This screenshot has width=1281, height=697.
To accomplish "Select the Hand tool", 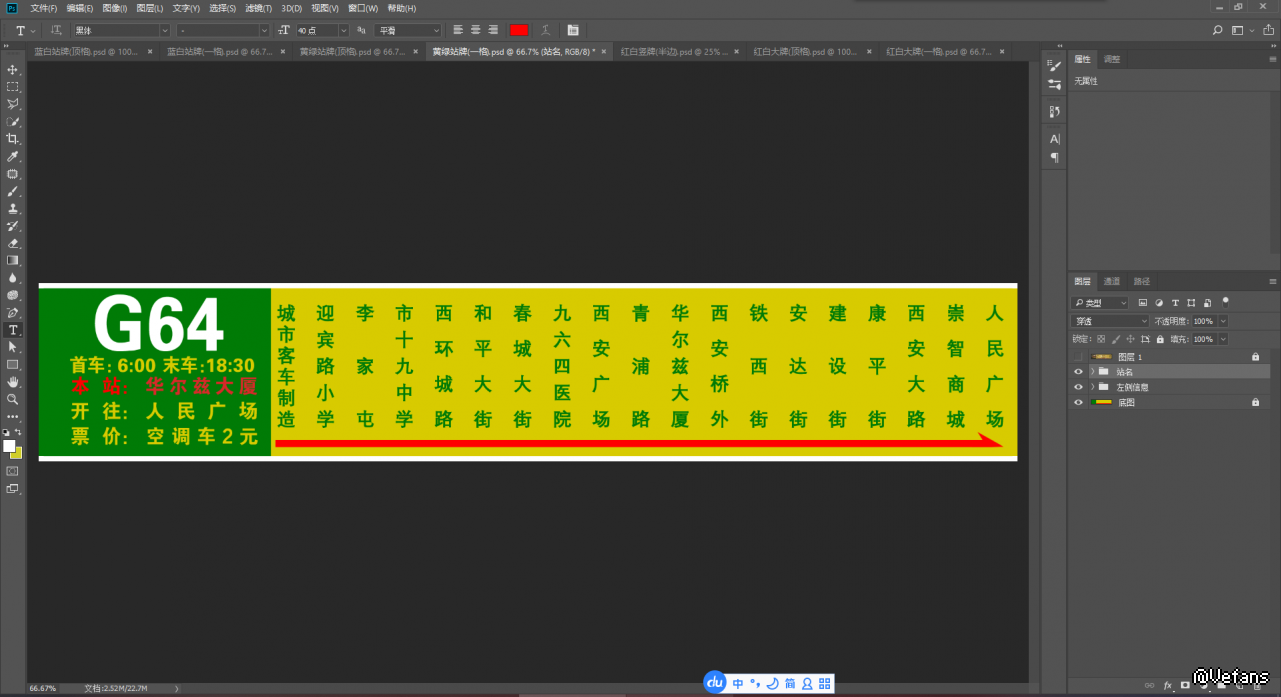I will point(13,382).
